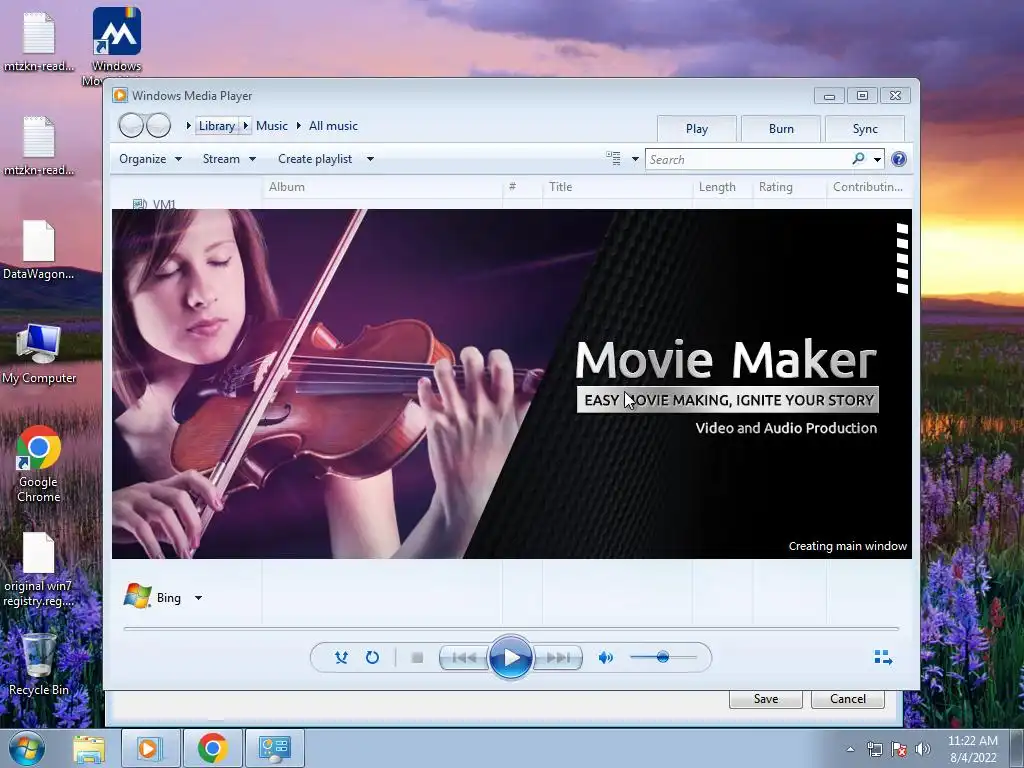Screen dimensions: 1024x768
Task: Select the VM1 item in navigation pane
Action: point(155,204)
